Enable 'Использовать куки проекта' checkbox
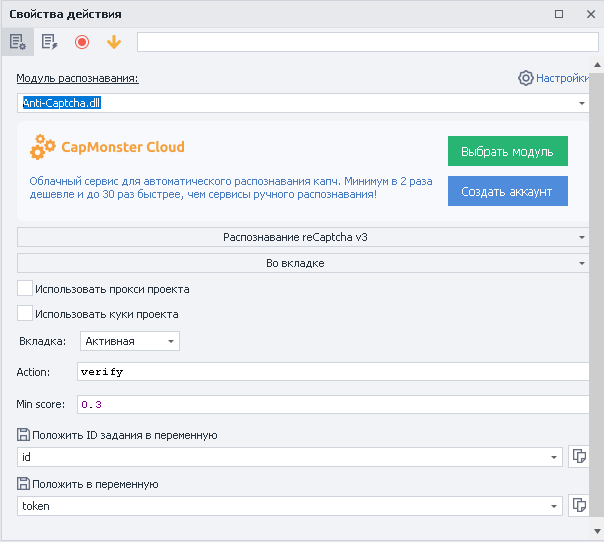 [25, 314]
